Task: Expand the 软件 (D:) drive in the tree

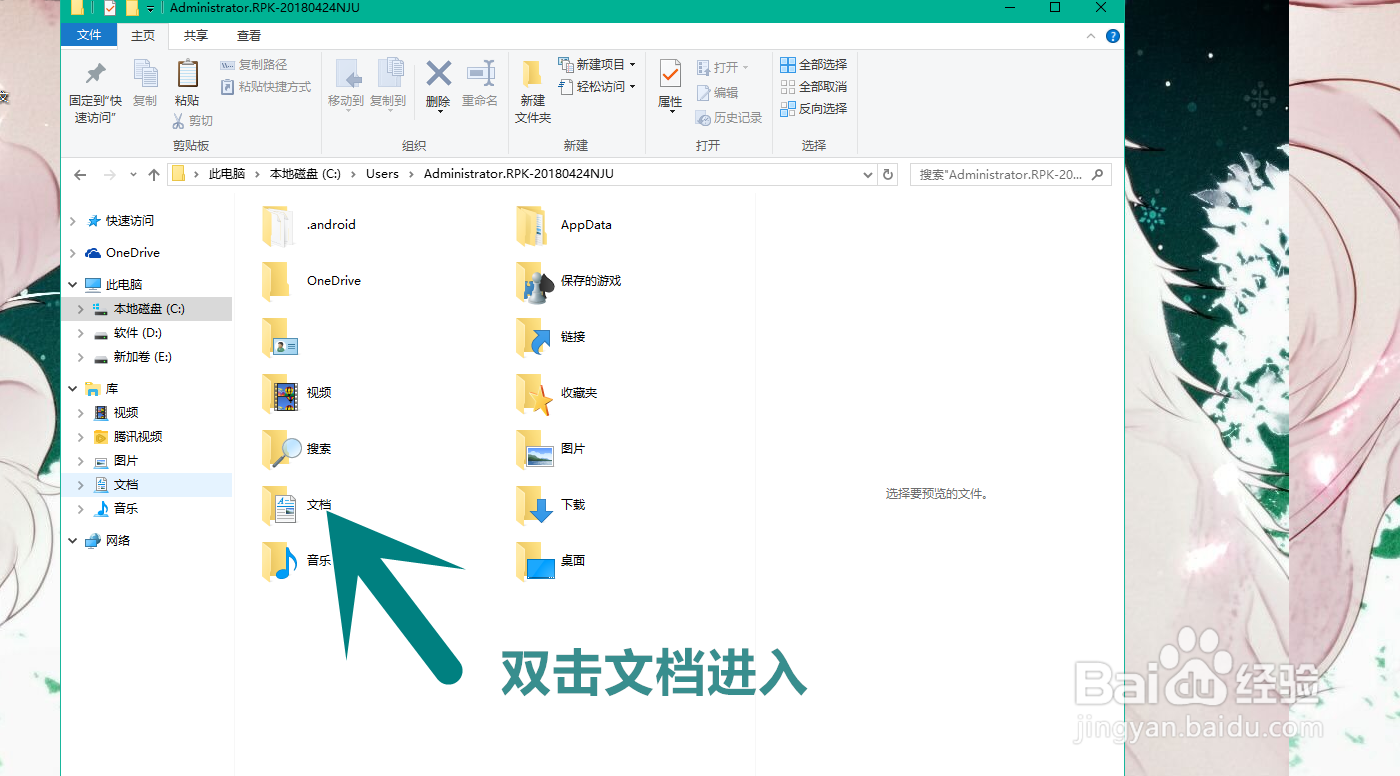Action: pos(80,333)
